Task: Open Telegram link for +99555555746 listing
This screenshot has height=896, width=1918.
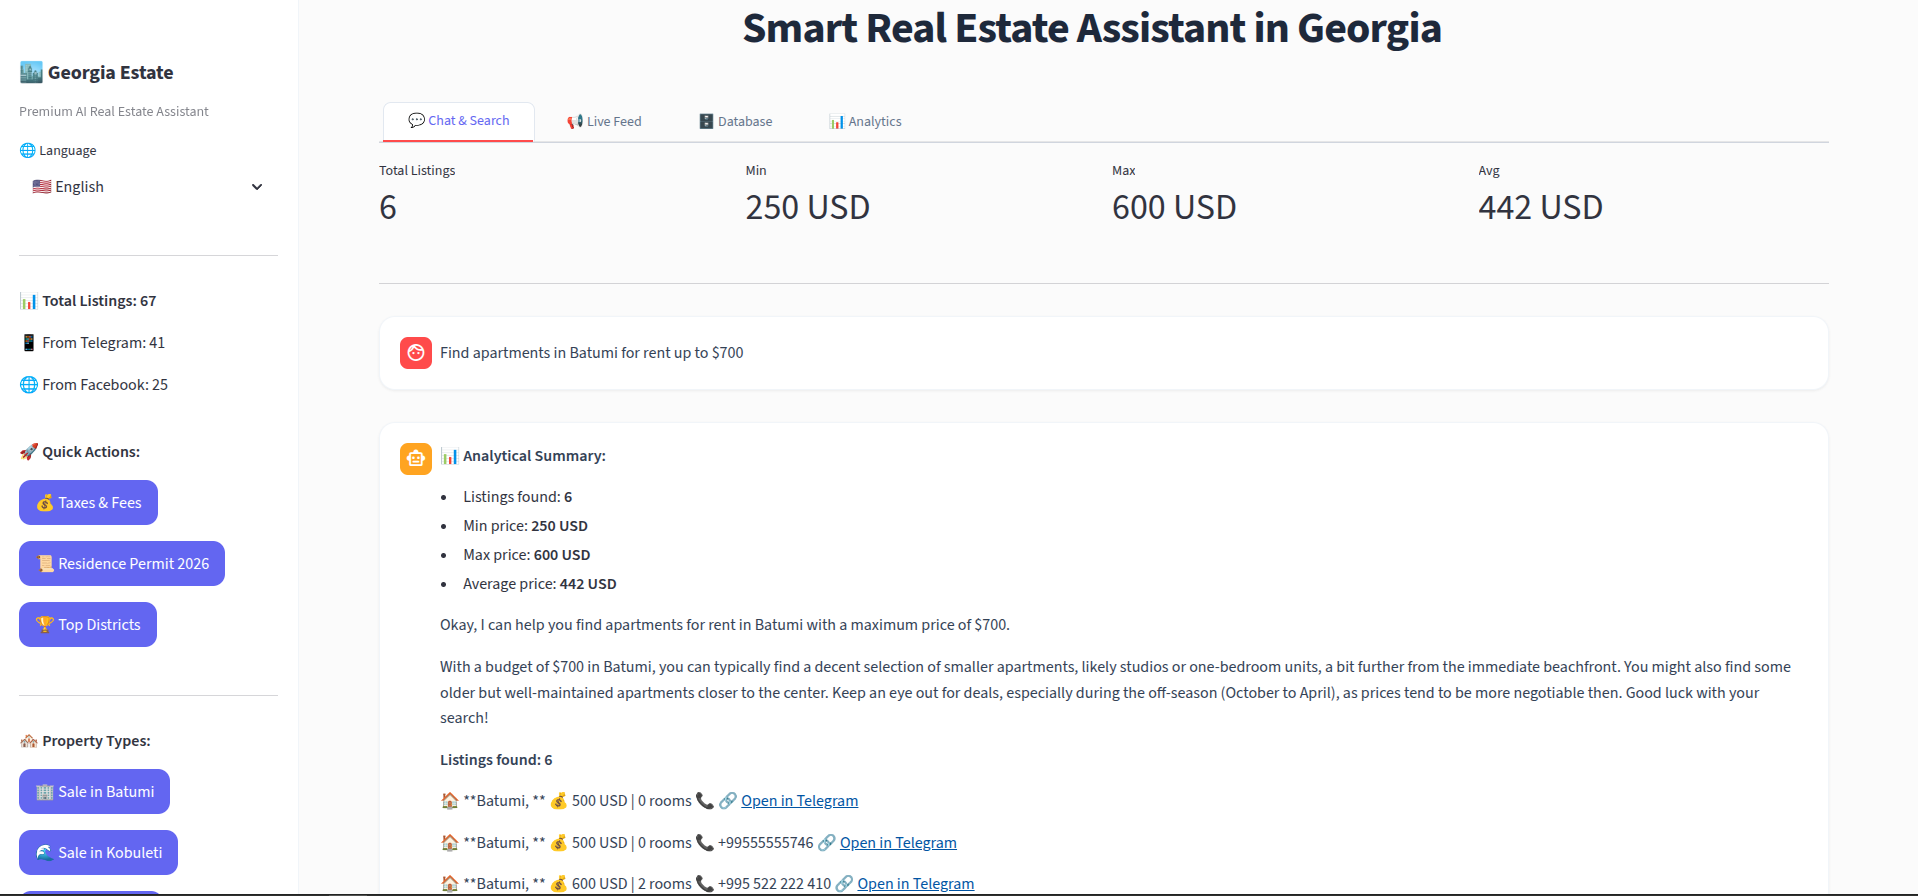Action: (898, 843)
